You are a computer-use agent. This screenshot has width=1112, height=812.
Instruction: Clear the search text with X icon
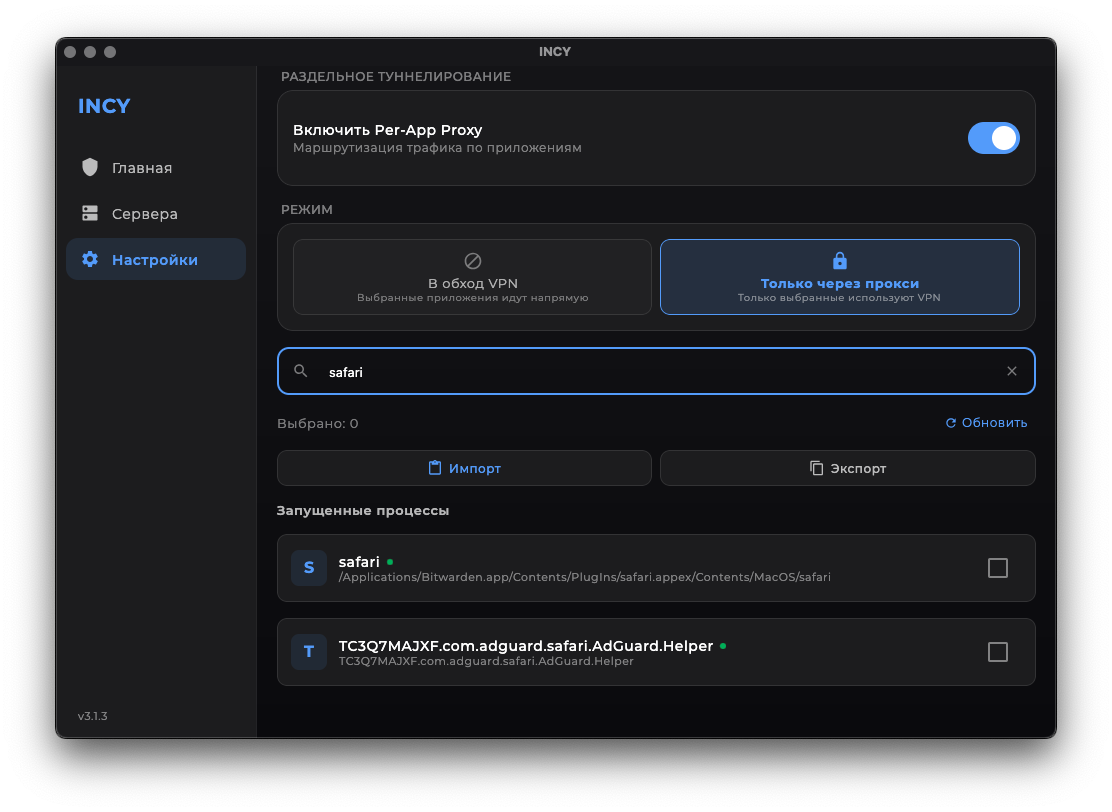(x=1012, y=371)
